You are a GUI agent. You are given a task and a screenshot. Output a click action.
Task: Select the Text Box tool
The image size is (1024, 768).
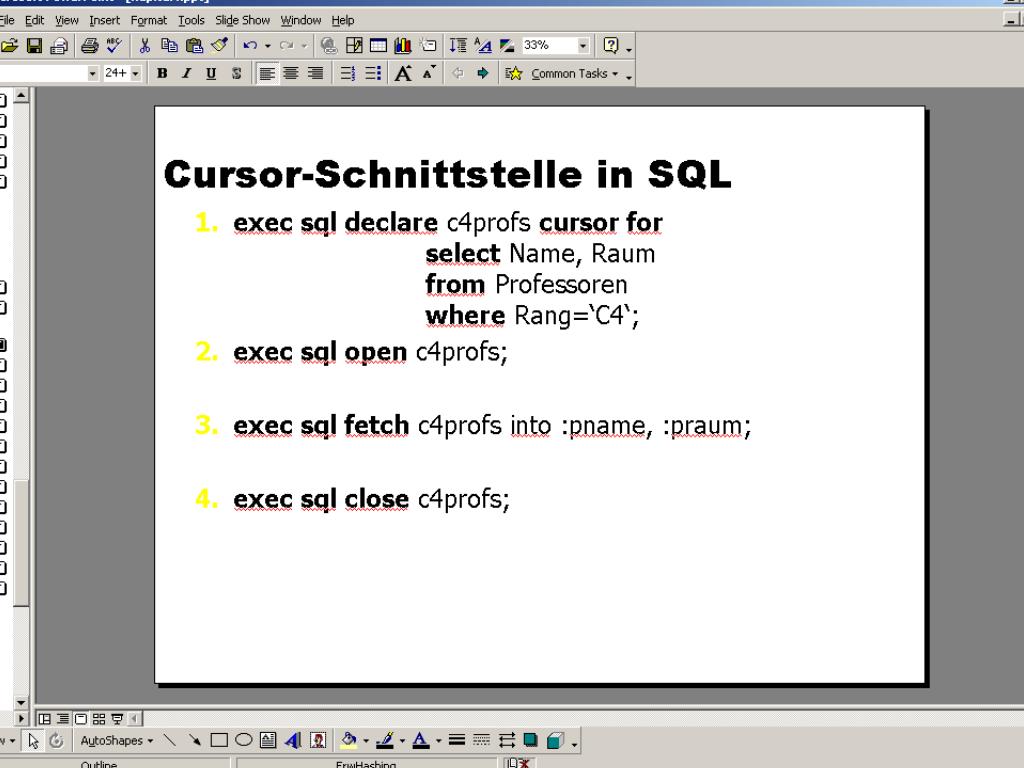pos(268,741)
